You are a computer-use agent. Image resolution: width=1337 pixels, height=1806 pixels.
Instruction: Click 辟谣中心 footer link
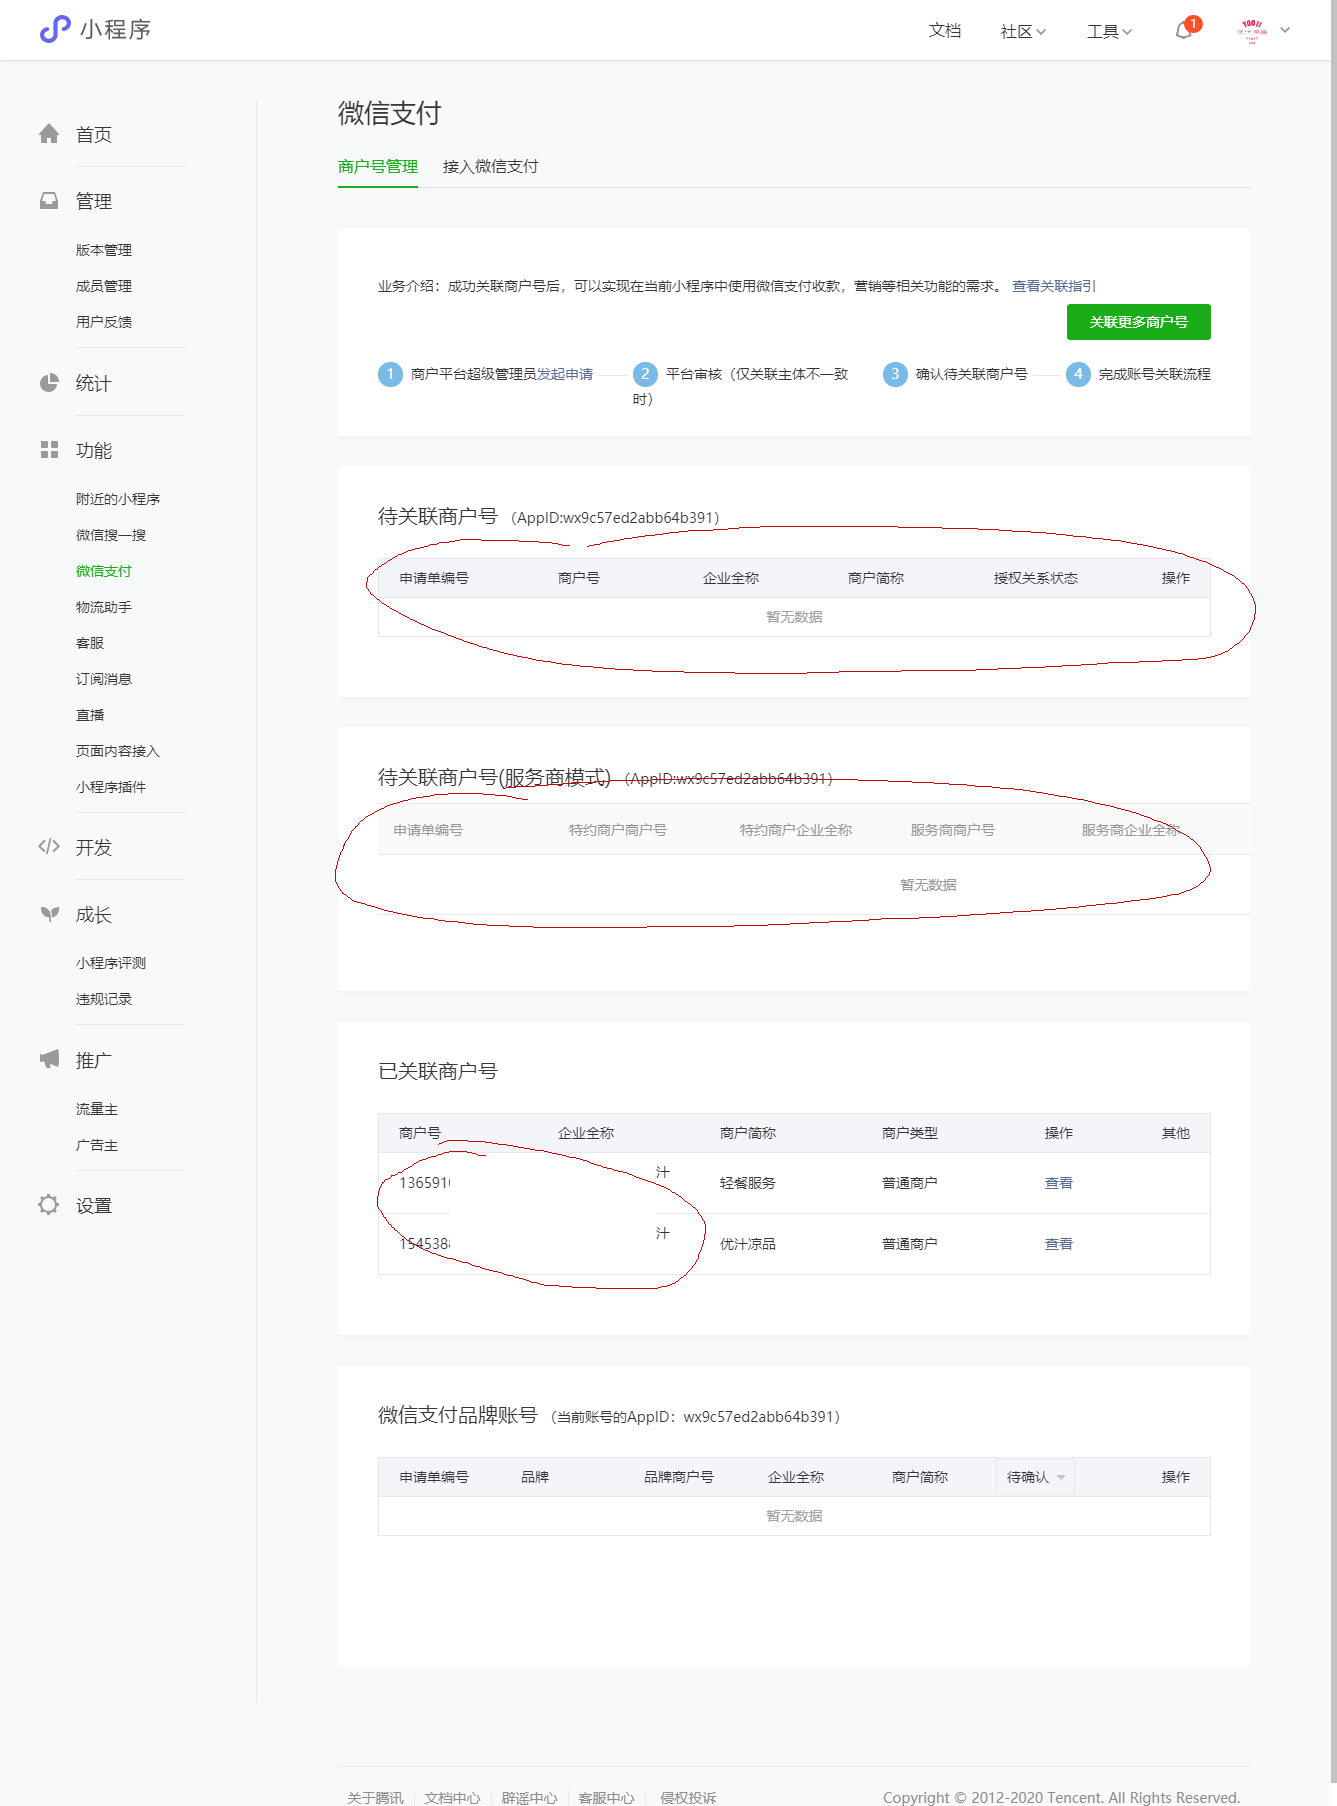529,1797
